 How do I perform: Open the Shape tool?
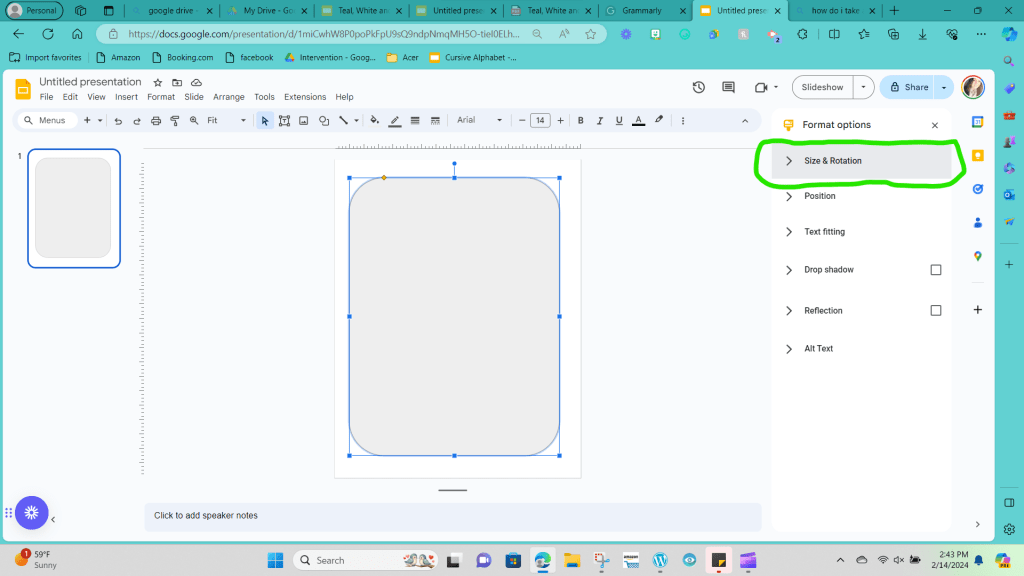pos(324,121)
